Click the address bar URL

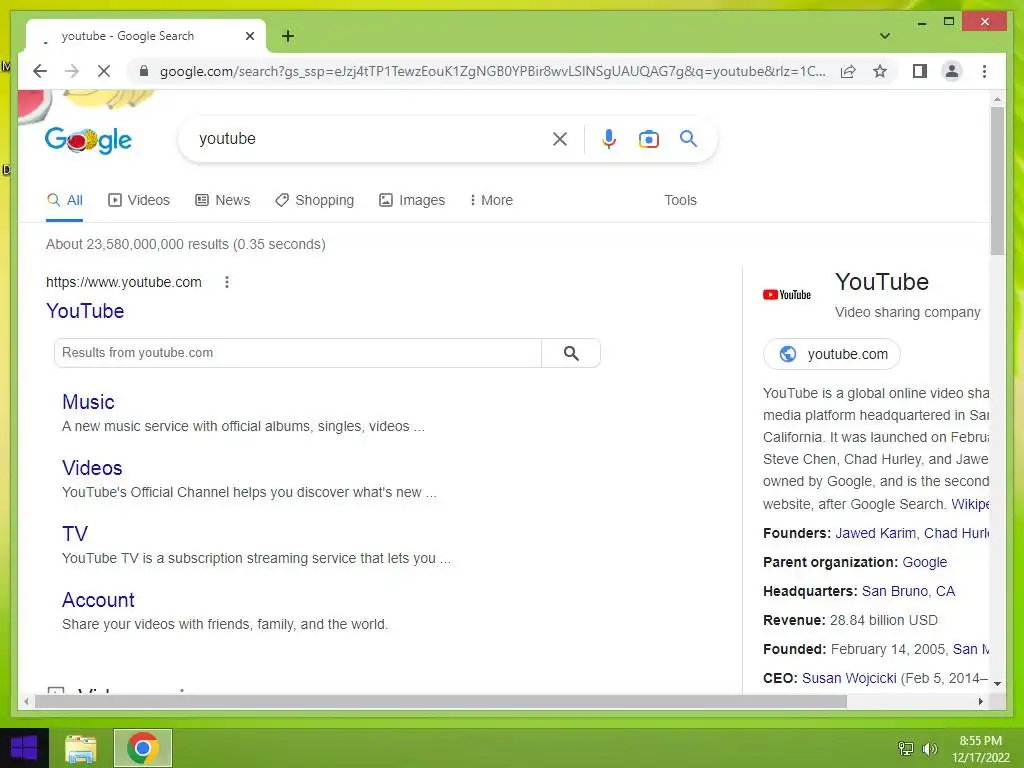coord(492,71)
